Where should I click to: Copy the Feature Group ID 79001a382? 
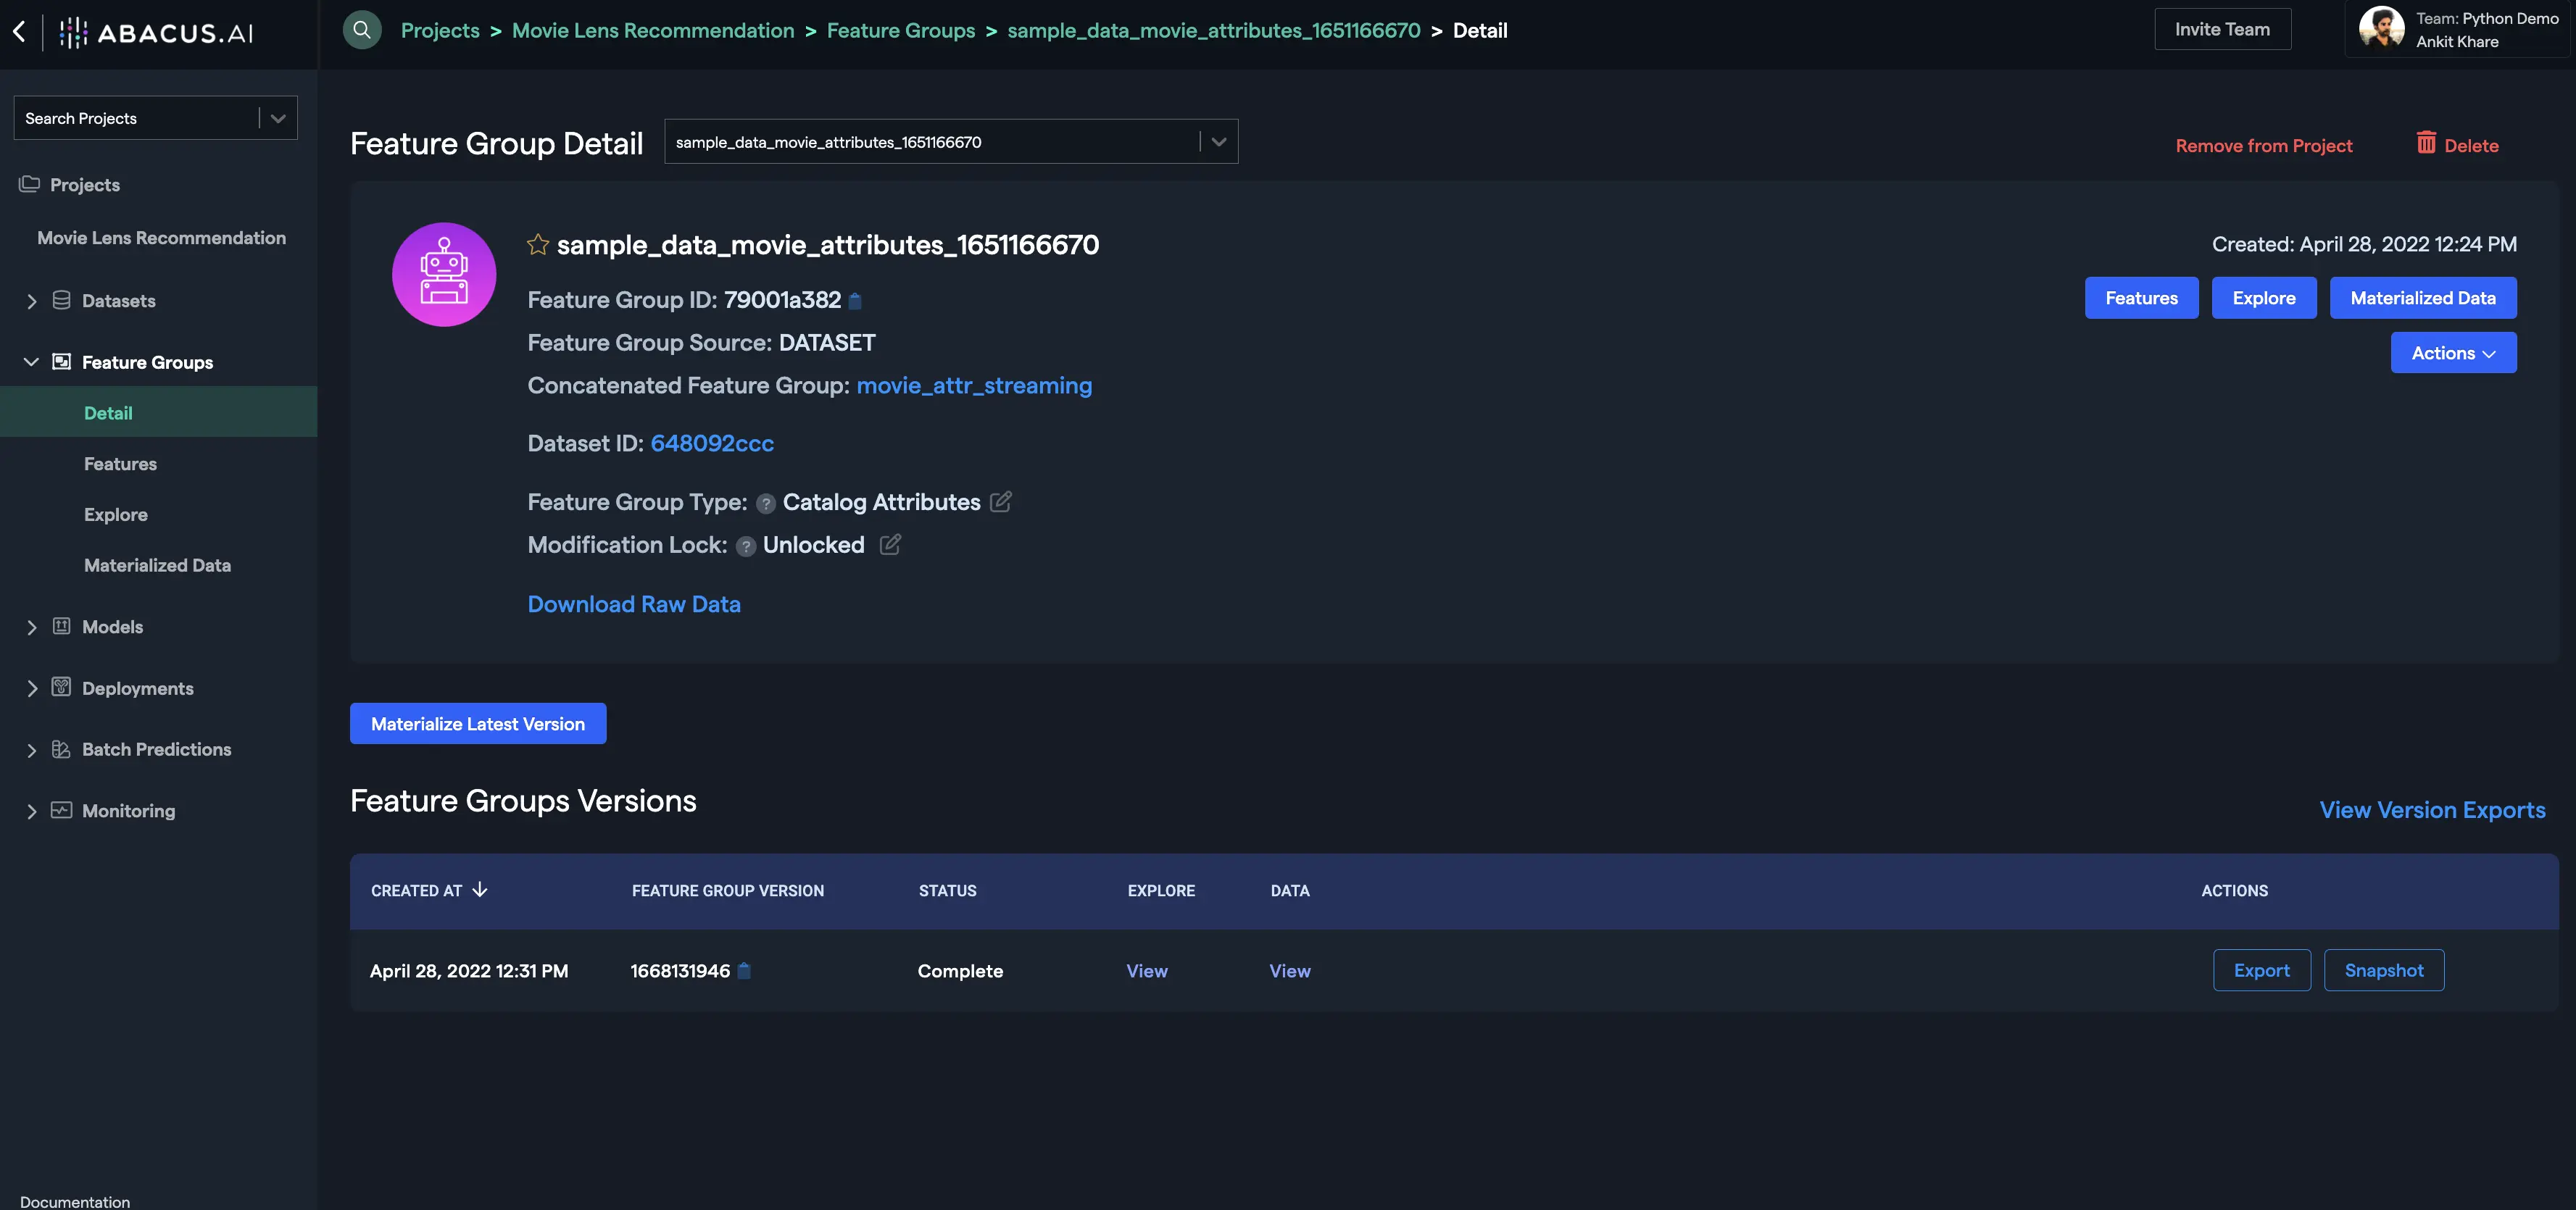855,301
